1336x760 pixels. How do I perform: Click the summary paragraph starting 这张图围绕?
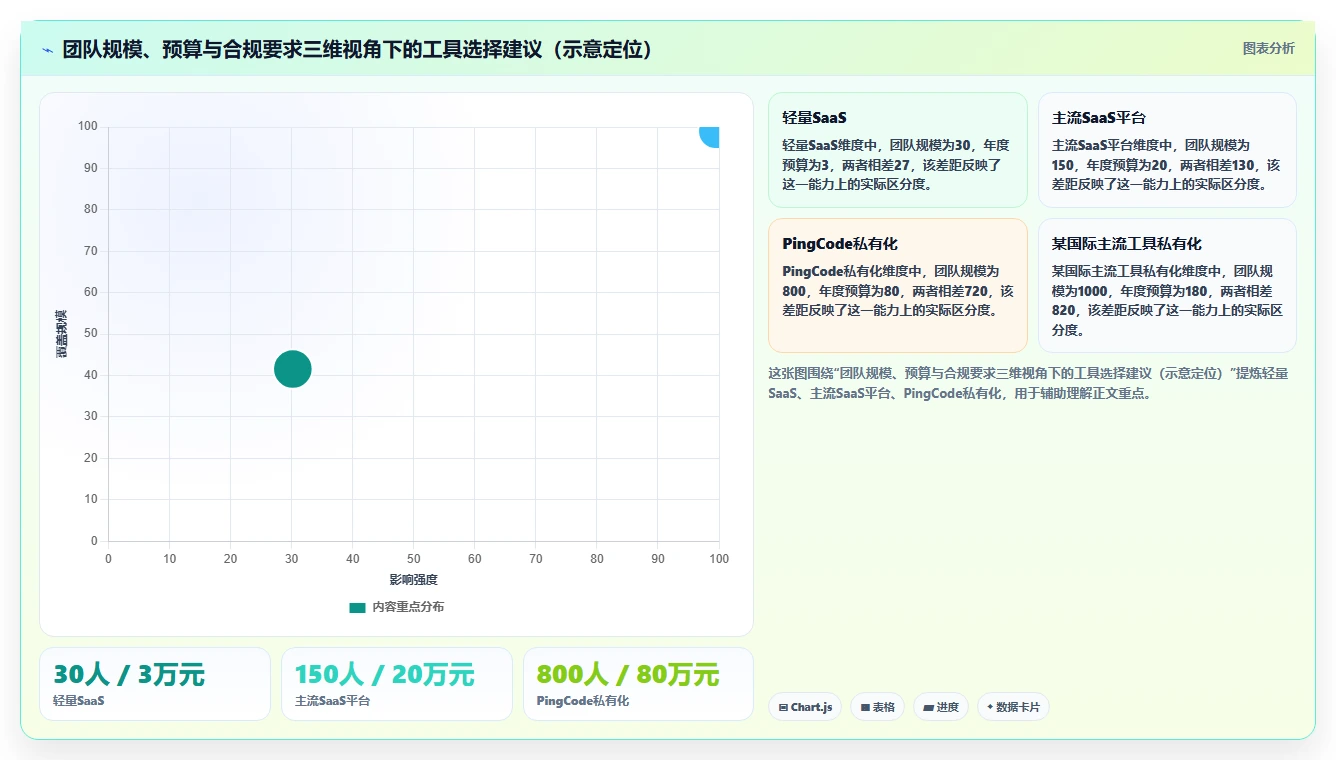tap(1028, 383)
